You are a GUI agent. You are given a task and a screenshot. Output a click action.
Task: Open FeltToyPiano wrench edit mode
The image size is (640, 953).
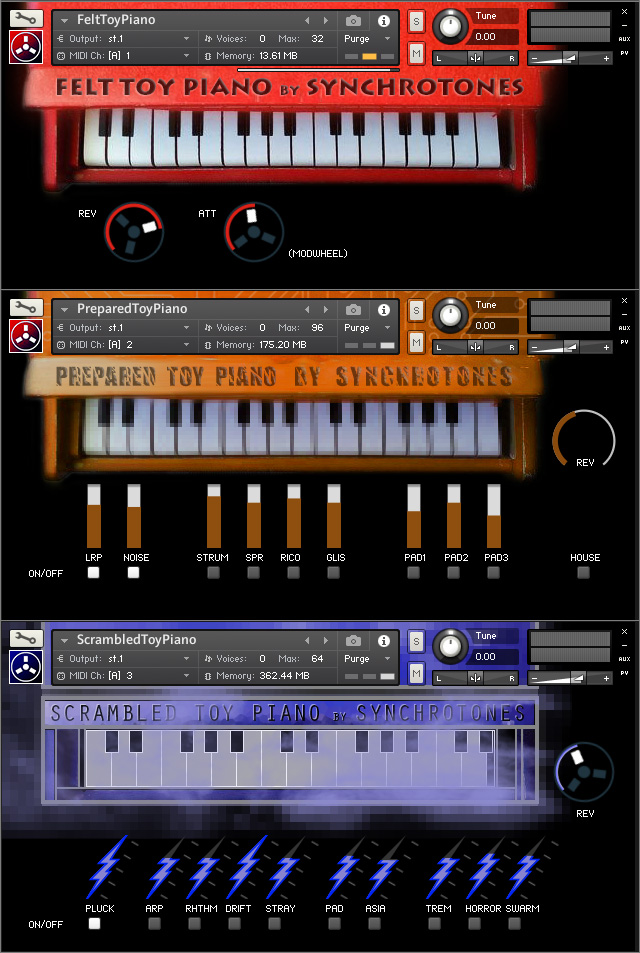click(26, 18)
